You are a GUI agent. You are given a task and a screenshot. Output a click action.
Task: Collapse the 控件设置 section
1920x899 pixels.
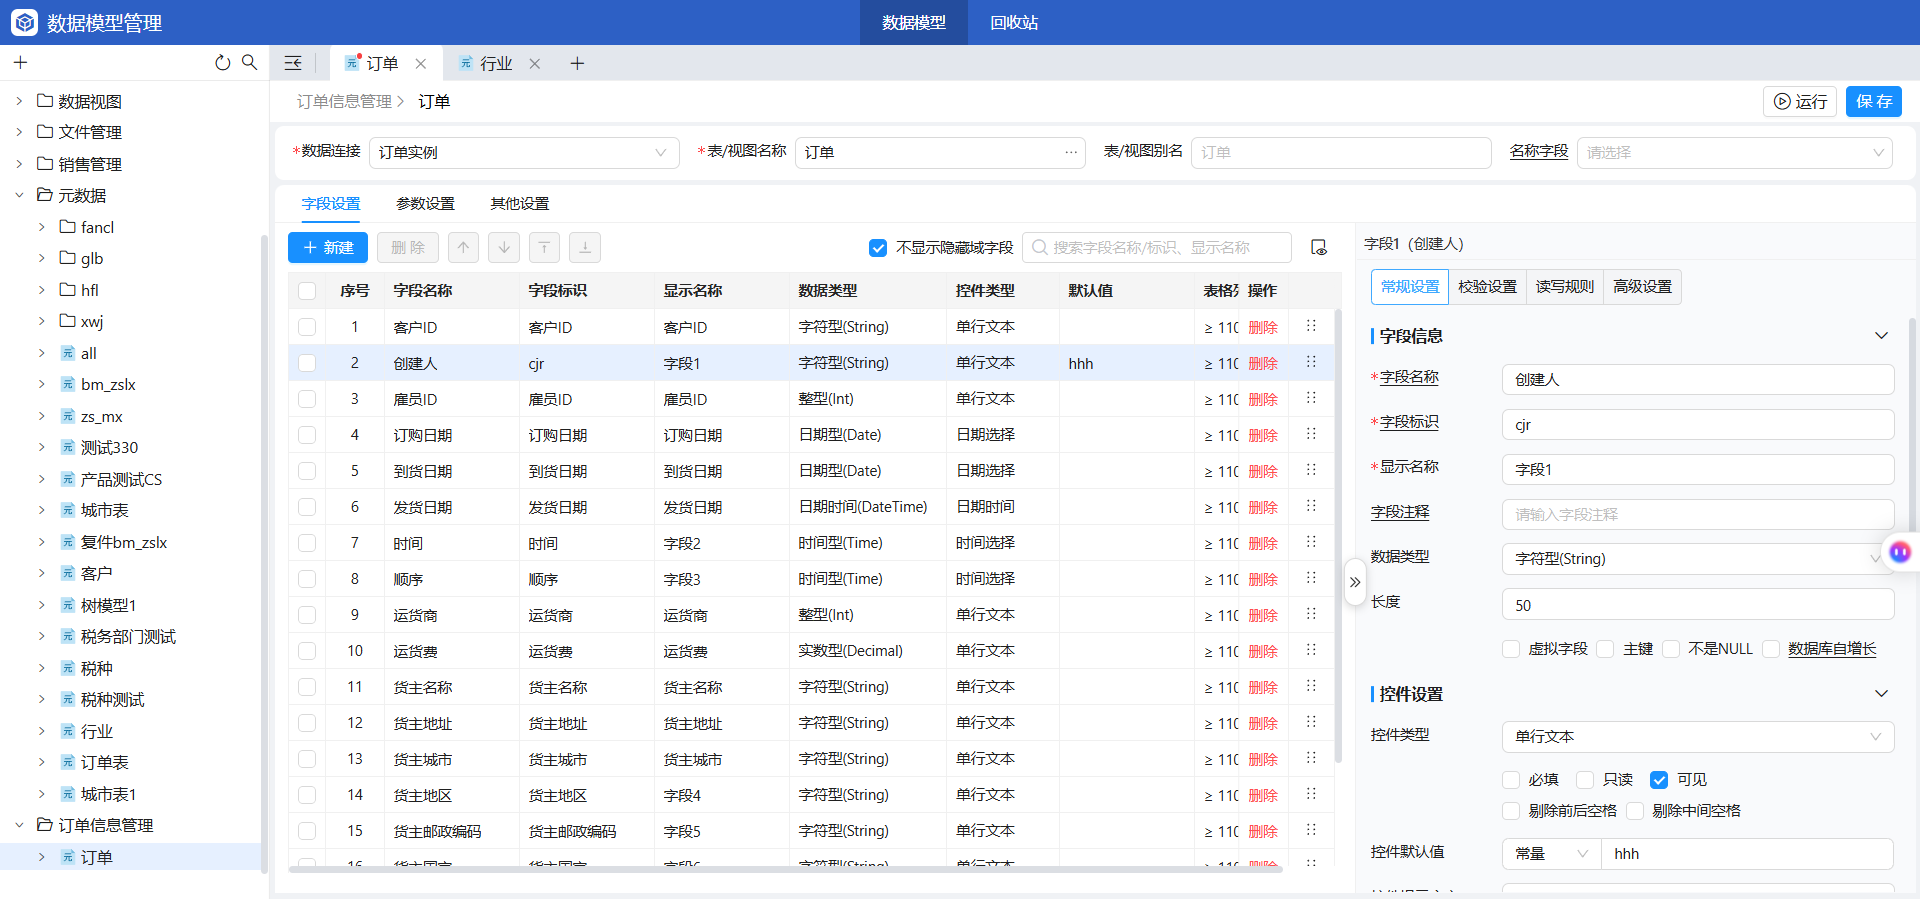pos(1881,694)
